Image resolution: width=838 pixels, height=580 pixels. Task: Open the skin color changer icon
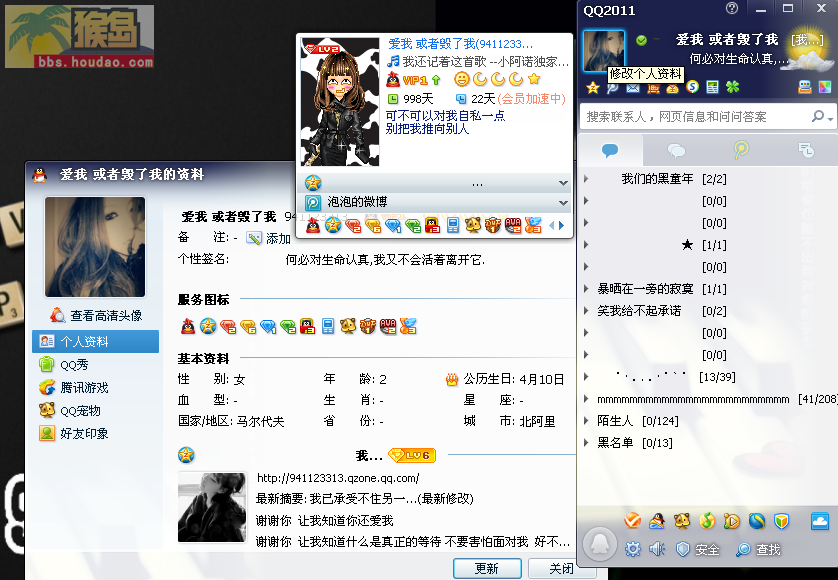(825, 87)
